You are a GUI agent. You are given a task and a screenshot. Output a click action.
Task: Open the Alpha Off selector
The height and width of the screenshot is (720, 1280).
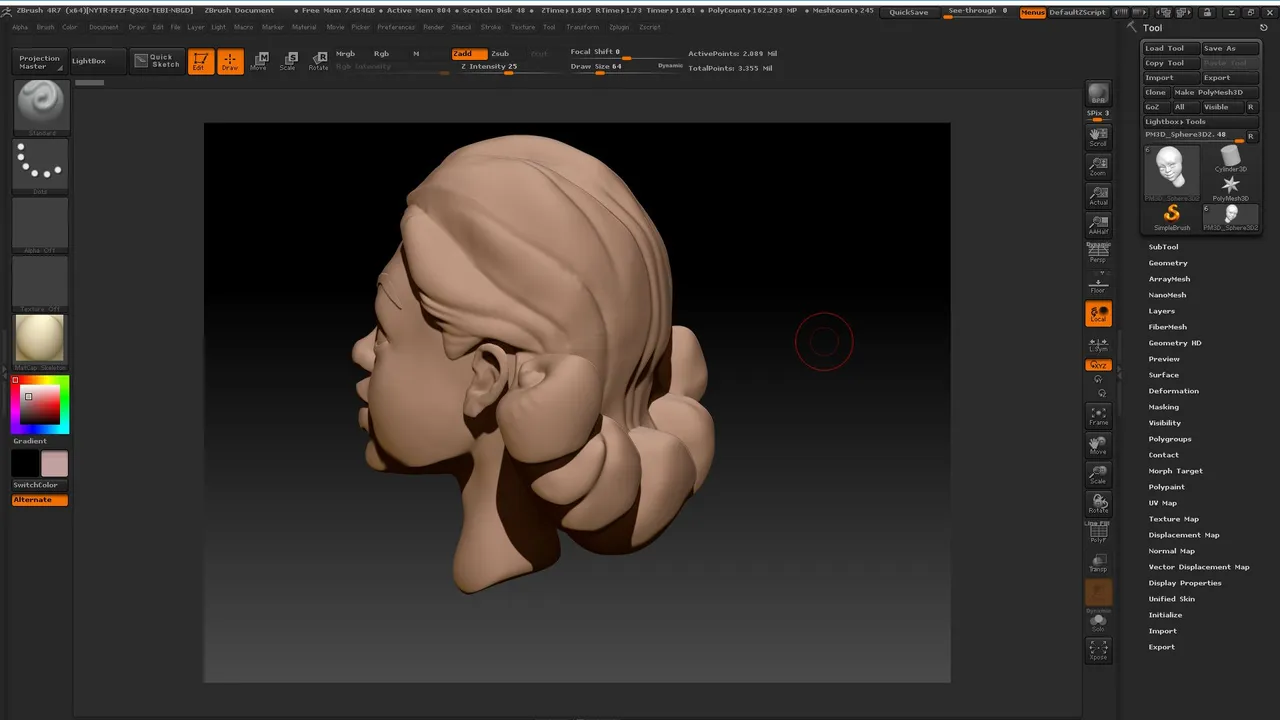pyautogui.click(x=41, y=224)
